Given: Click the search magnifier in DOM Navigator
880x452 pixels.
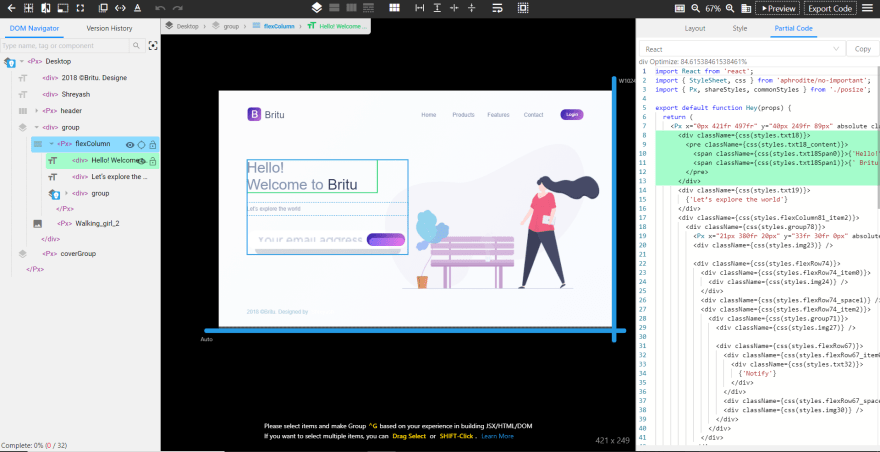Looking at the screenshot, I should (136, 45).
